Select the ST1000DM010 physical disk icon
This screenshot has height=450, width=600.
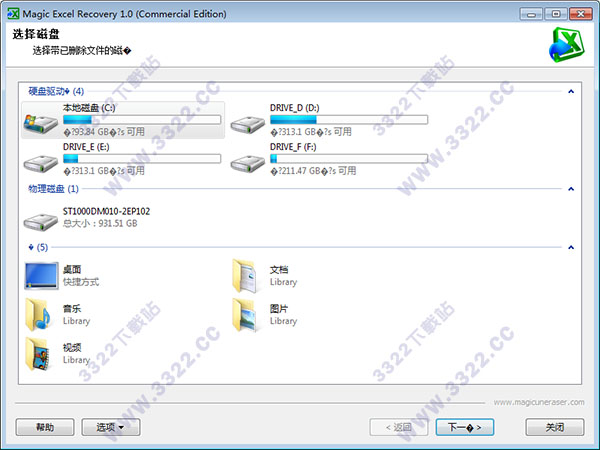41,222
